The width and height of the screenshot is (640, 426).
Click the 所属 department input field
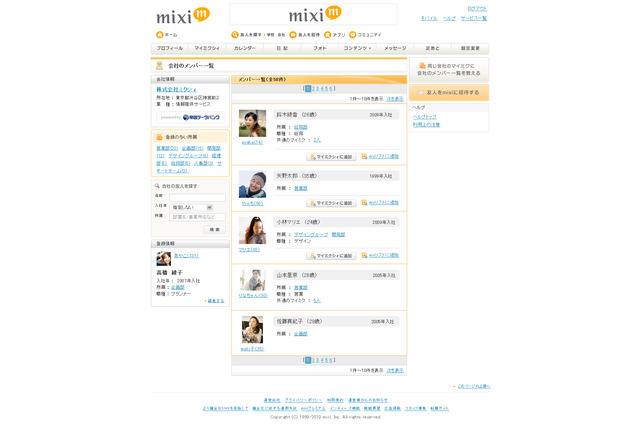(197, 217)
